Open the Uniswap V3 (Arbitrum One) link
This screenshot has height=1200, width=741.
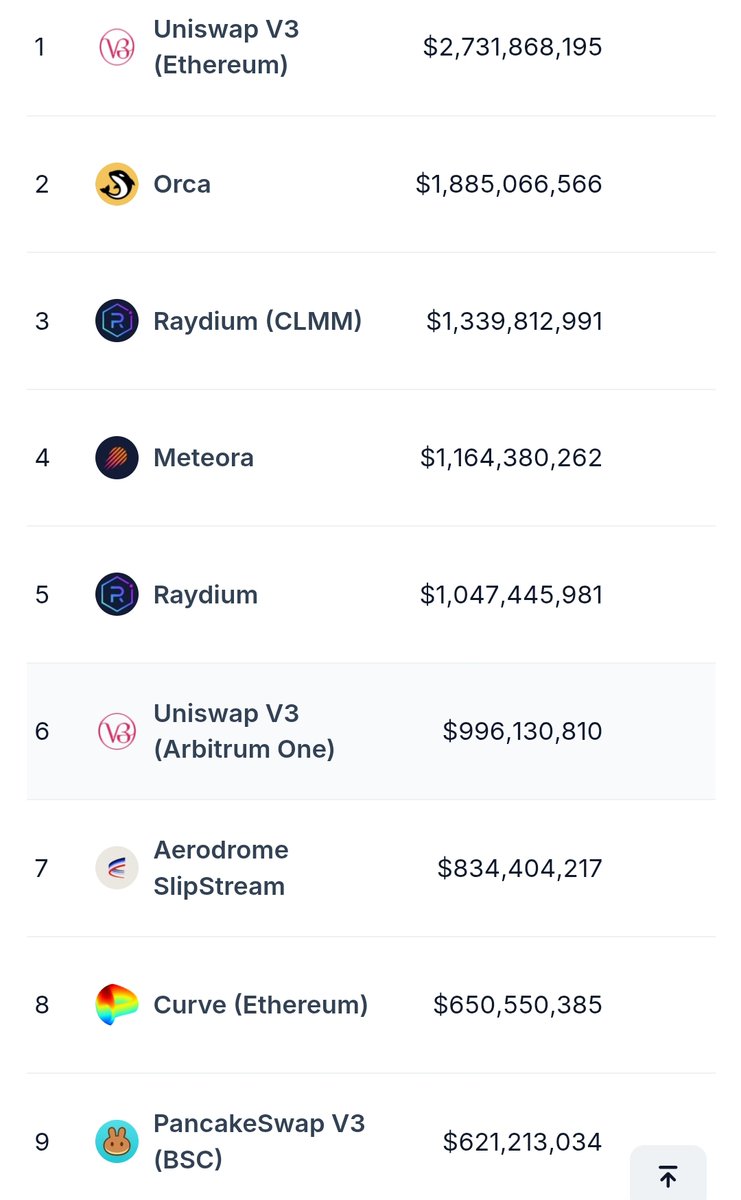244,731
